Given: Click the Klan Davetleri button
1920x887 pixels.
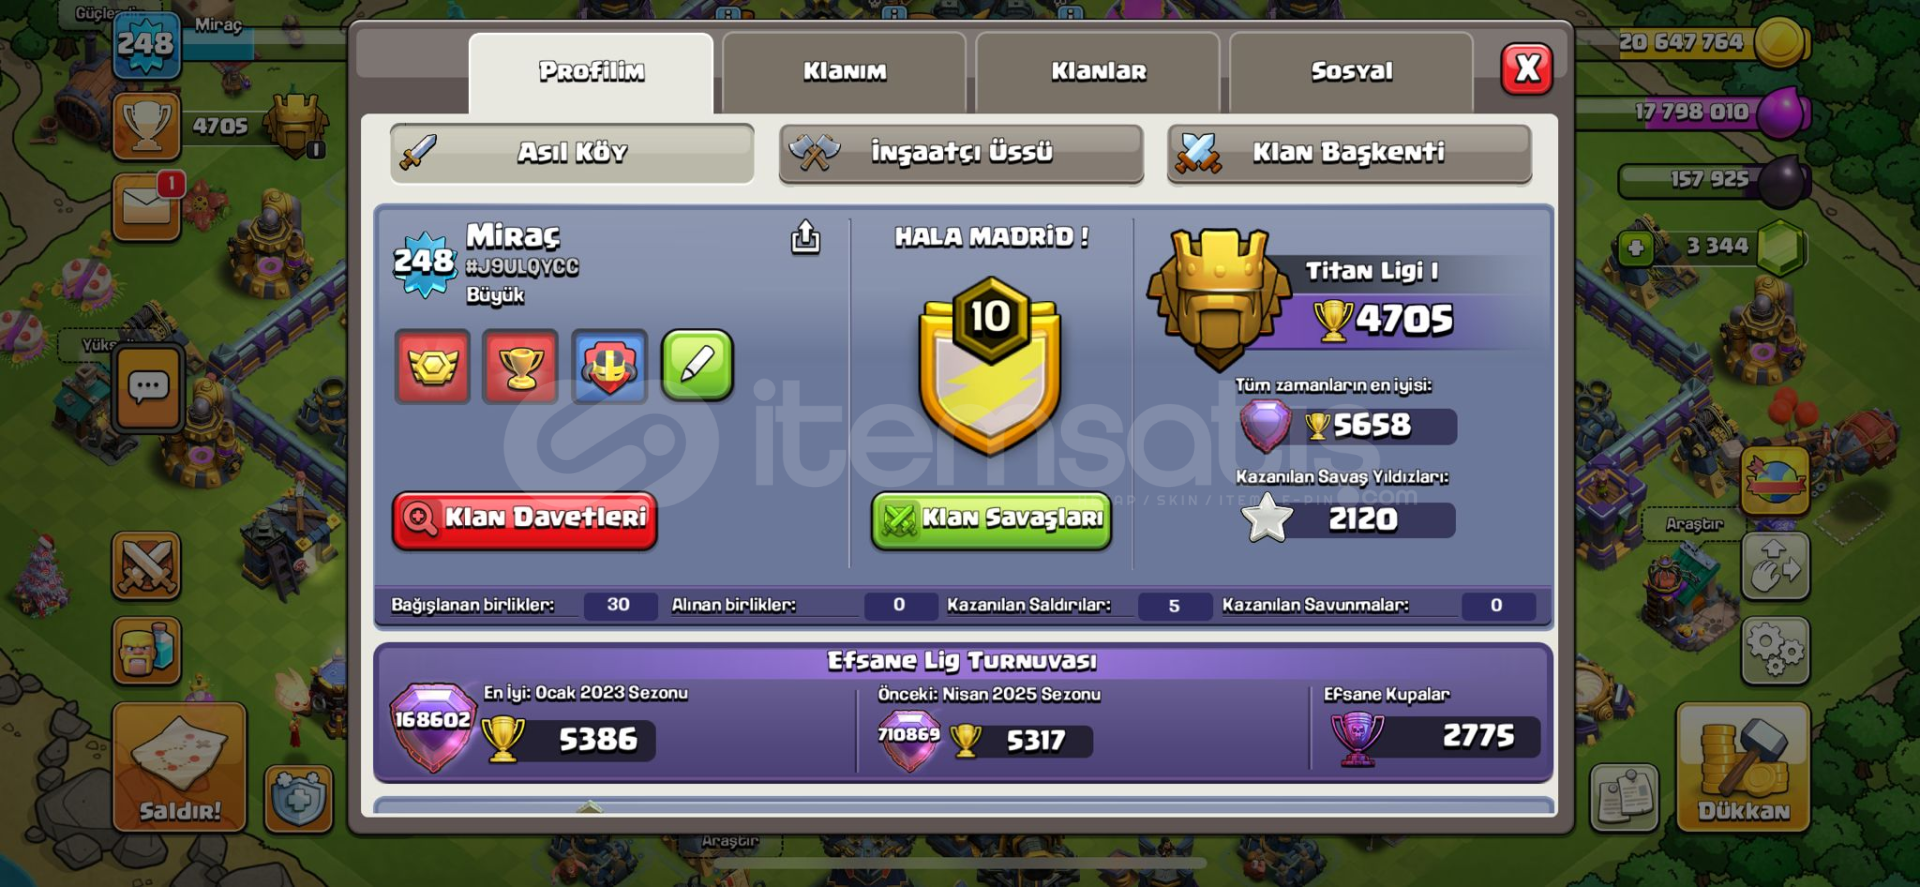Looking at the screenshot, I should click(525, 520).
